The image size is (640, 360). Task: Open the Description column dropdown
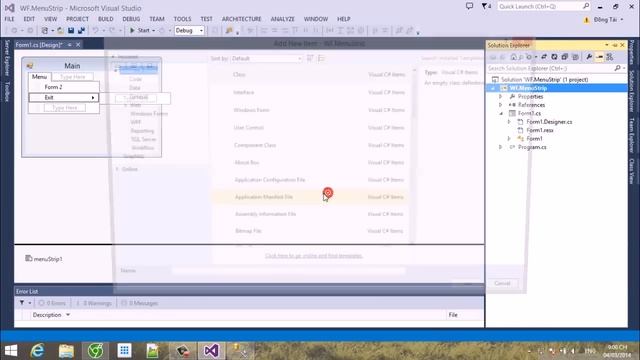68,315
